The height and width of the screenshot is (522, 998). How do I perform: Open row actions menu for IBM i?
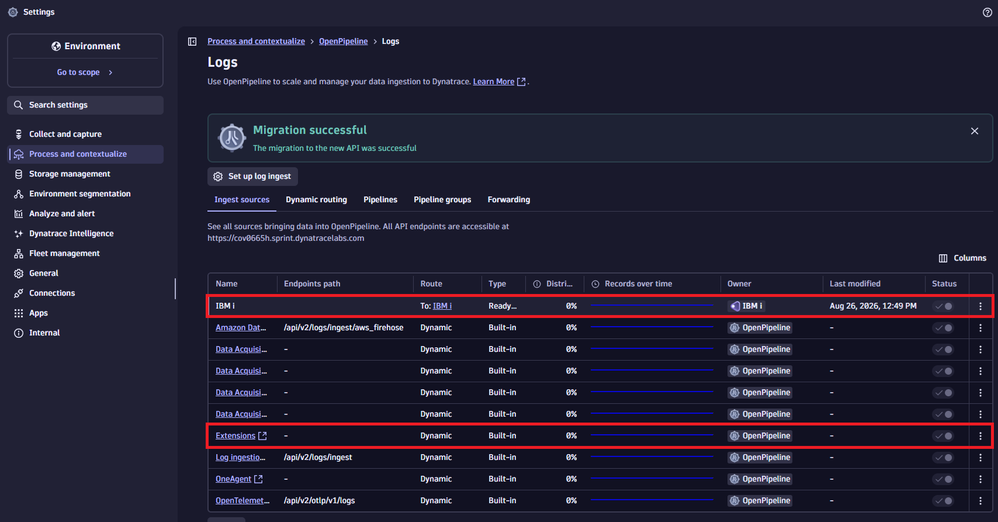980,306
